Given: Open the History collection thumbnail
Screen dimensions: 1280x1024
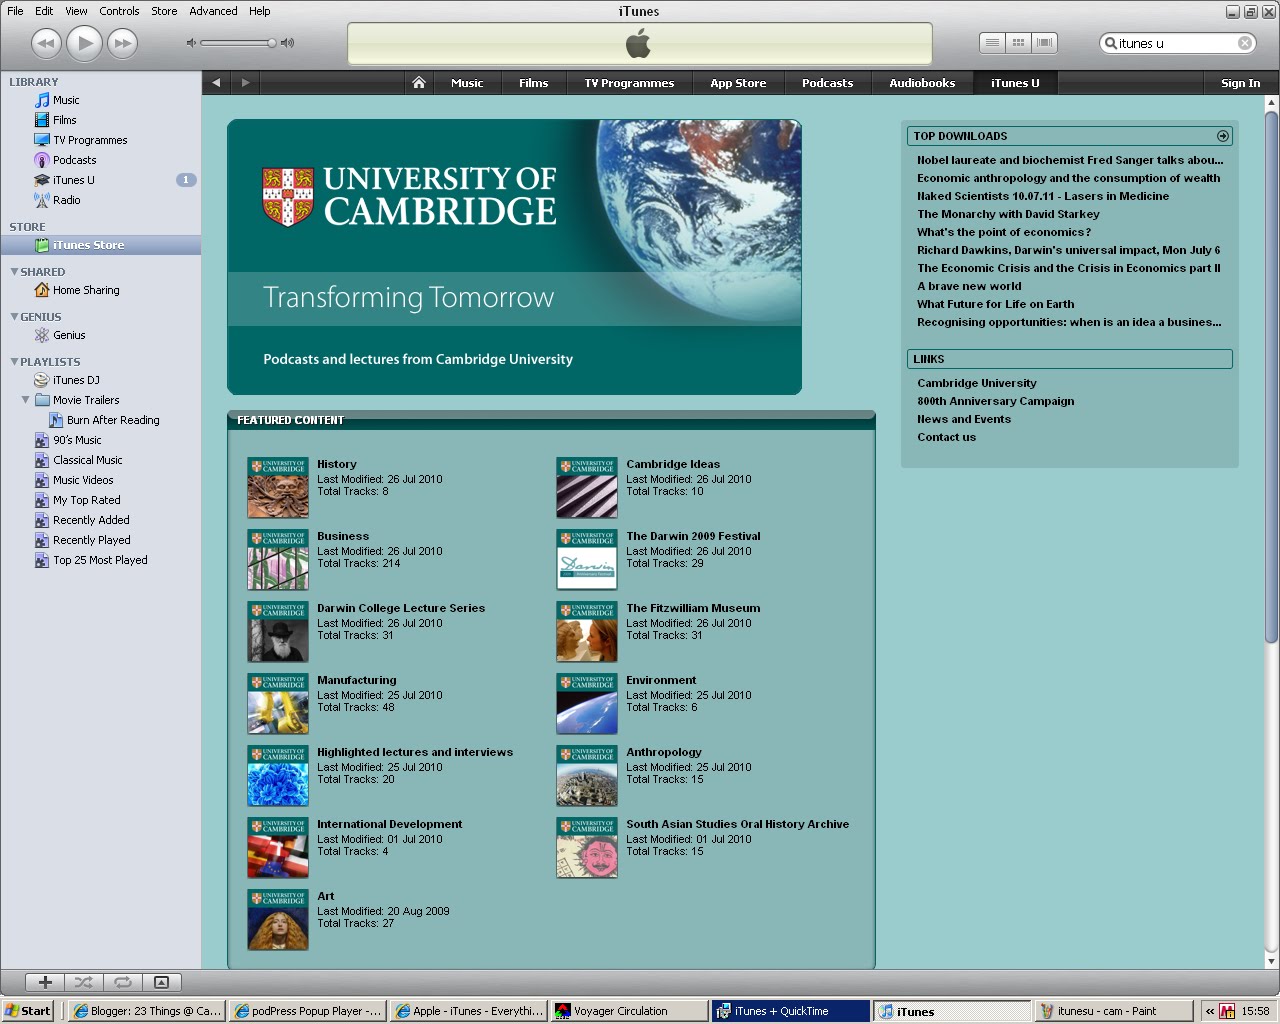Looking at the screenshot, I should tap(278, 488).
